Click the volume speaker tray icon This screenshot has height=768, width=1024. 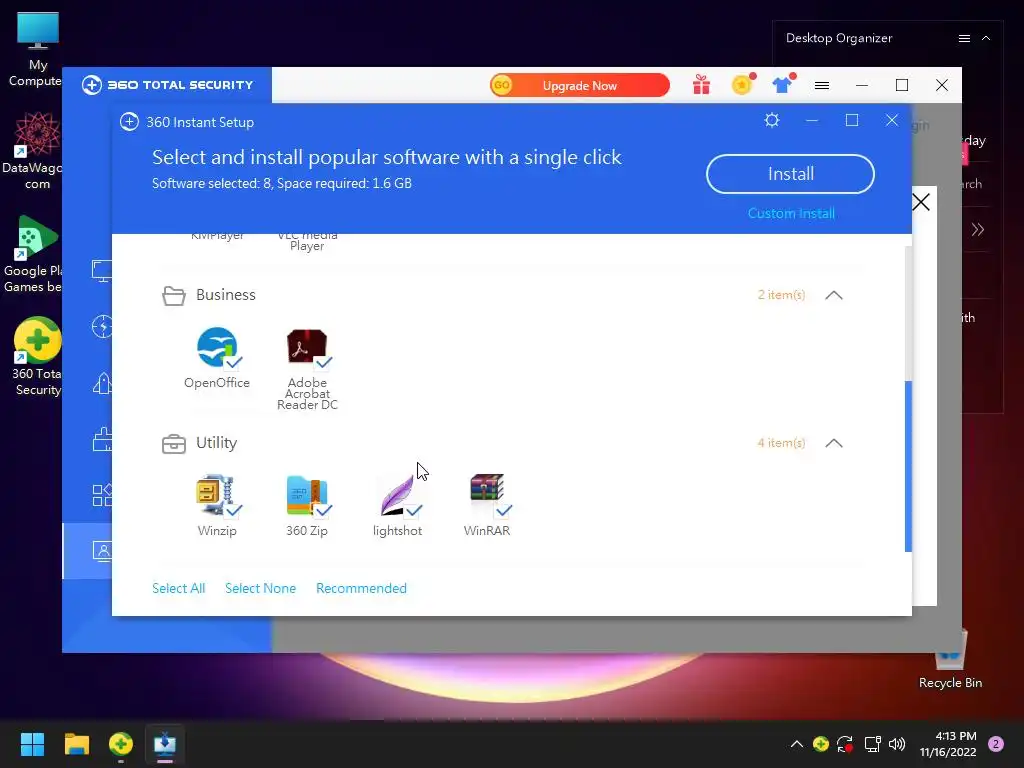tap(897, 744)
